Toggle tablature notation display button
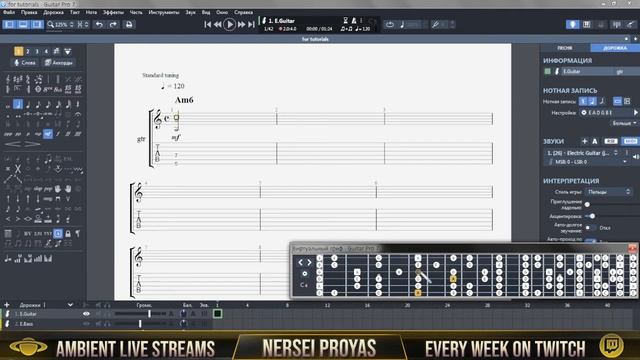The width and height of the screenshot is (640, 360). pyautogui.click(x=592, y=101)
